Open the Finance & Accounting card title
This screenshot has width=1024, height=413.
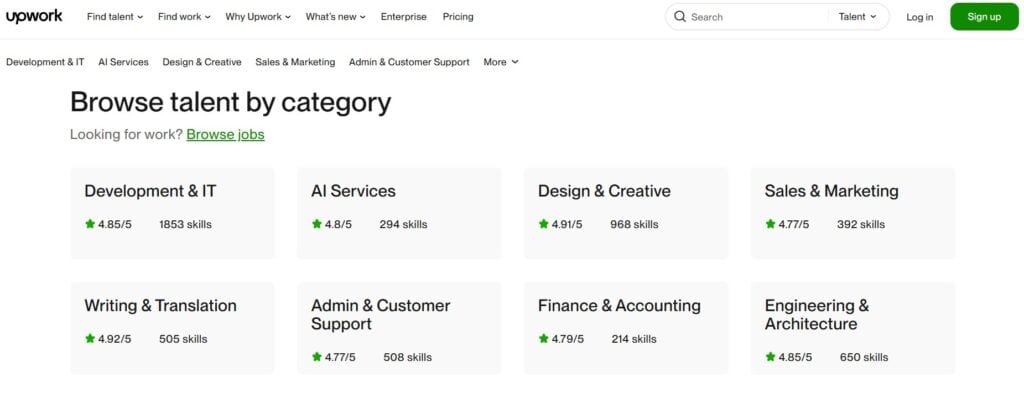[x=619, y=306]
